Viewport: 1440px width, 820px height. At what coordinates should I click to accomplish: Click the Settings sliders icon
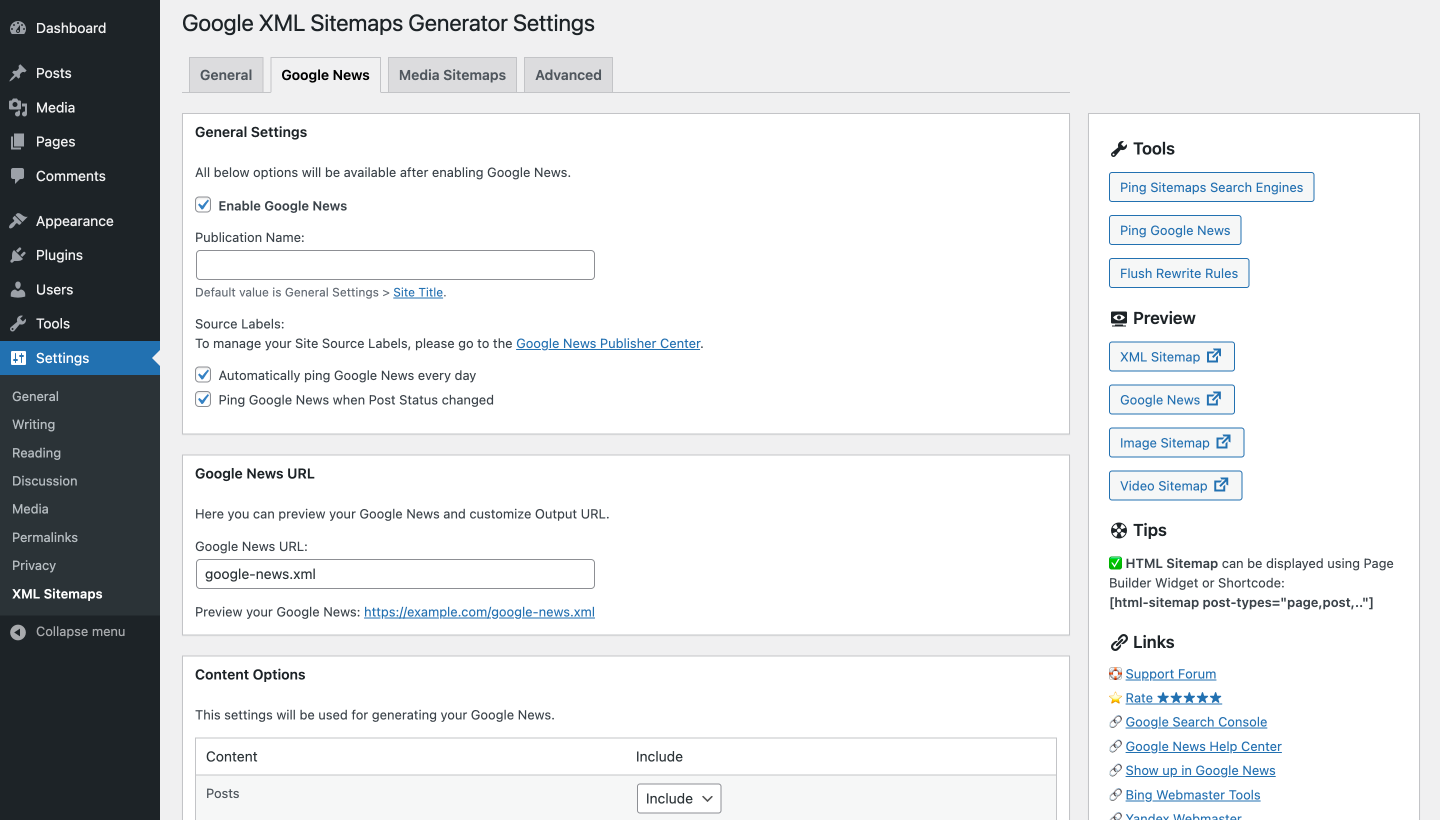(18, 358)
